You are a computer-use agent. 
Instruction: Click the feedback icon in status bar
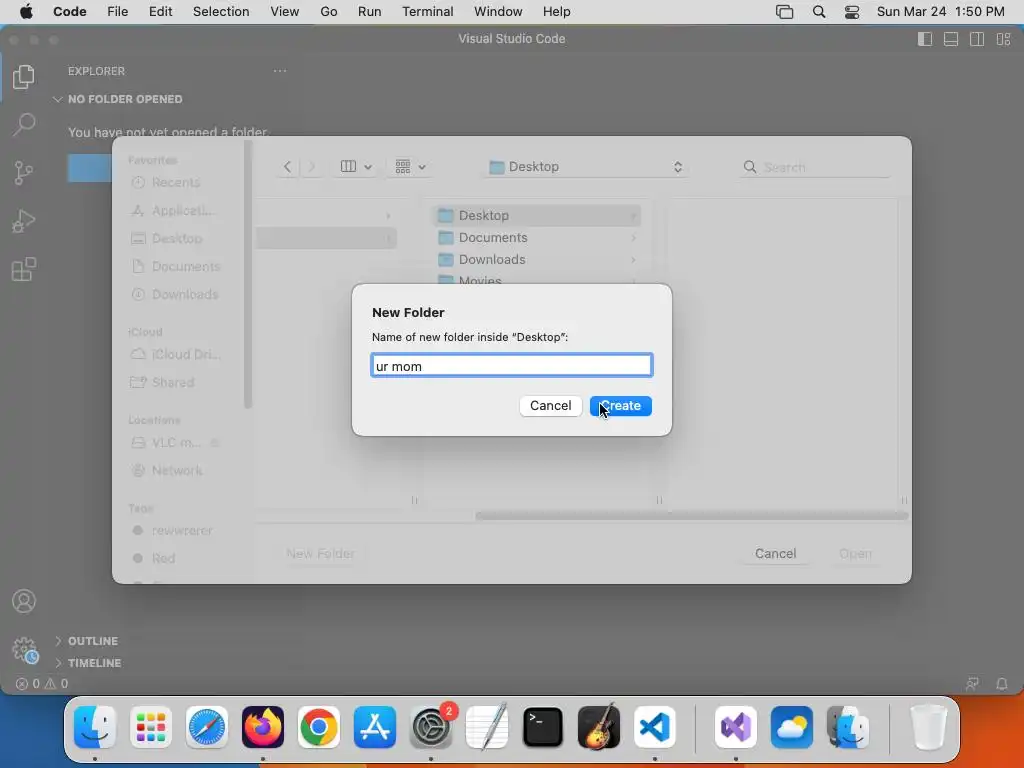point(972,684)
